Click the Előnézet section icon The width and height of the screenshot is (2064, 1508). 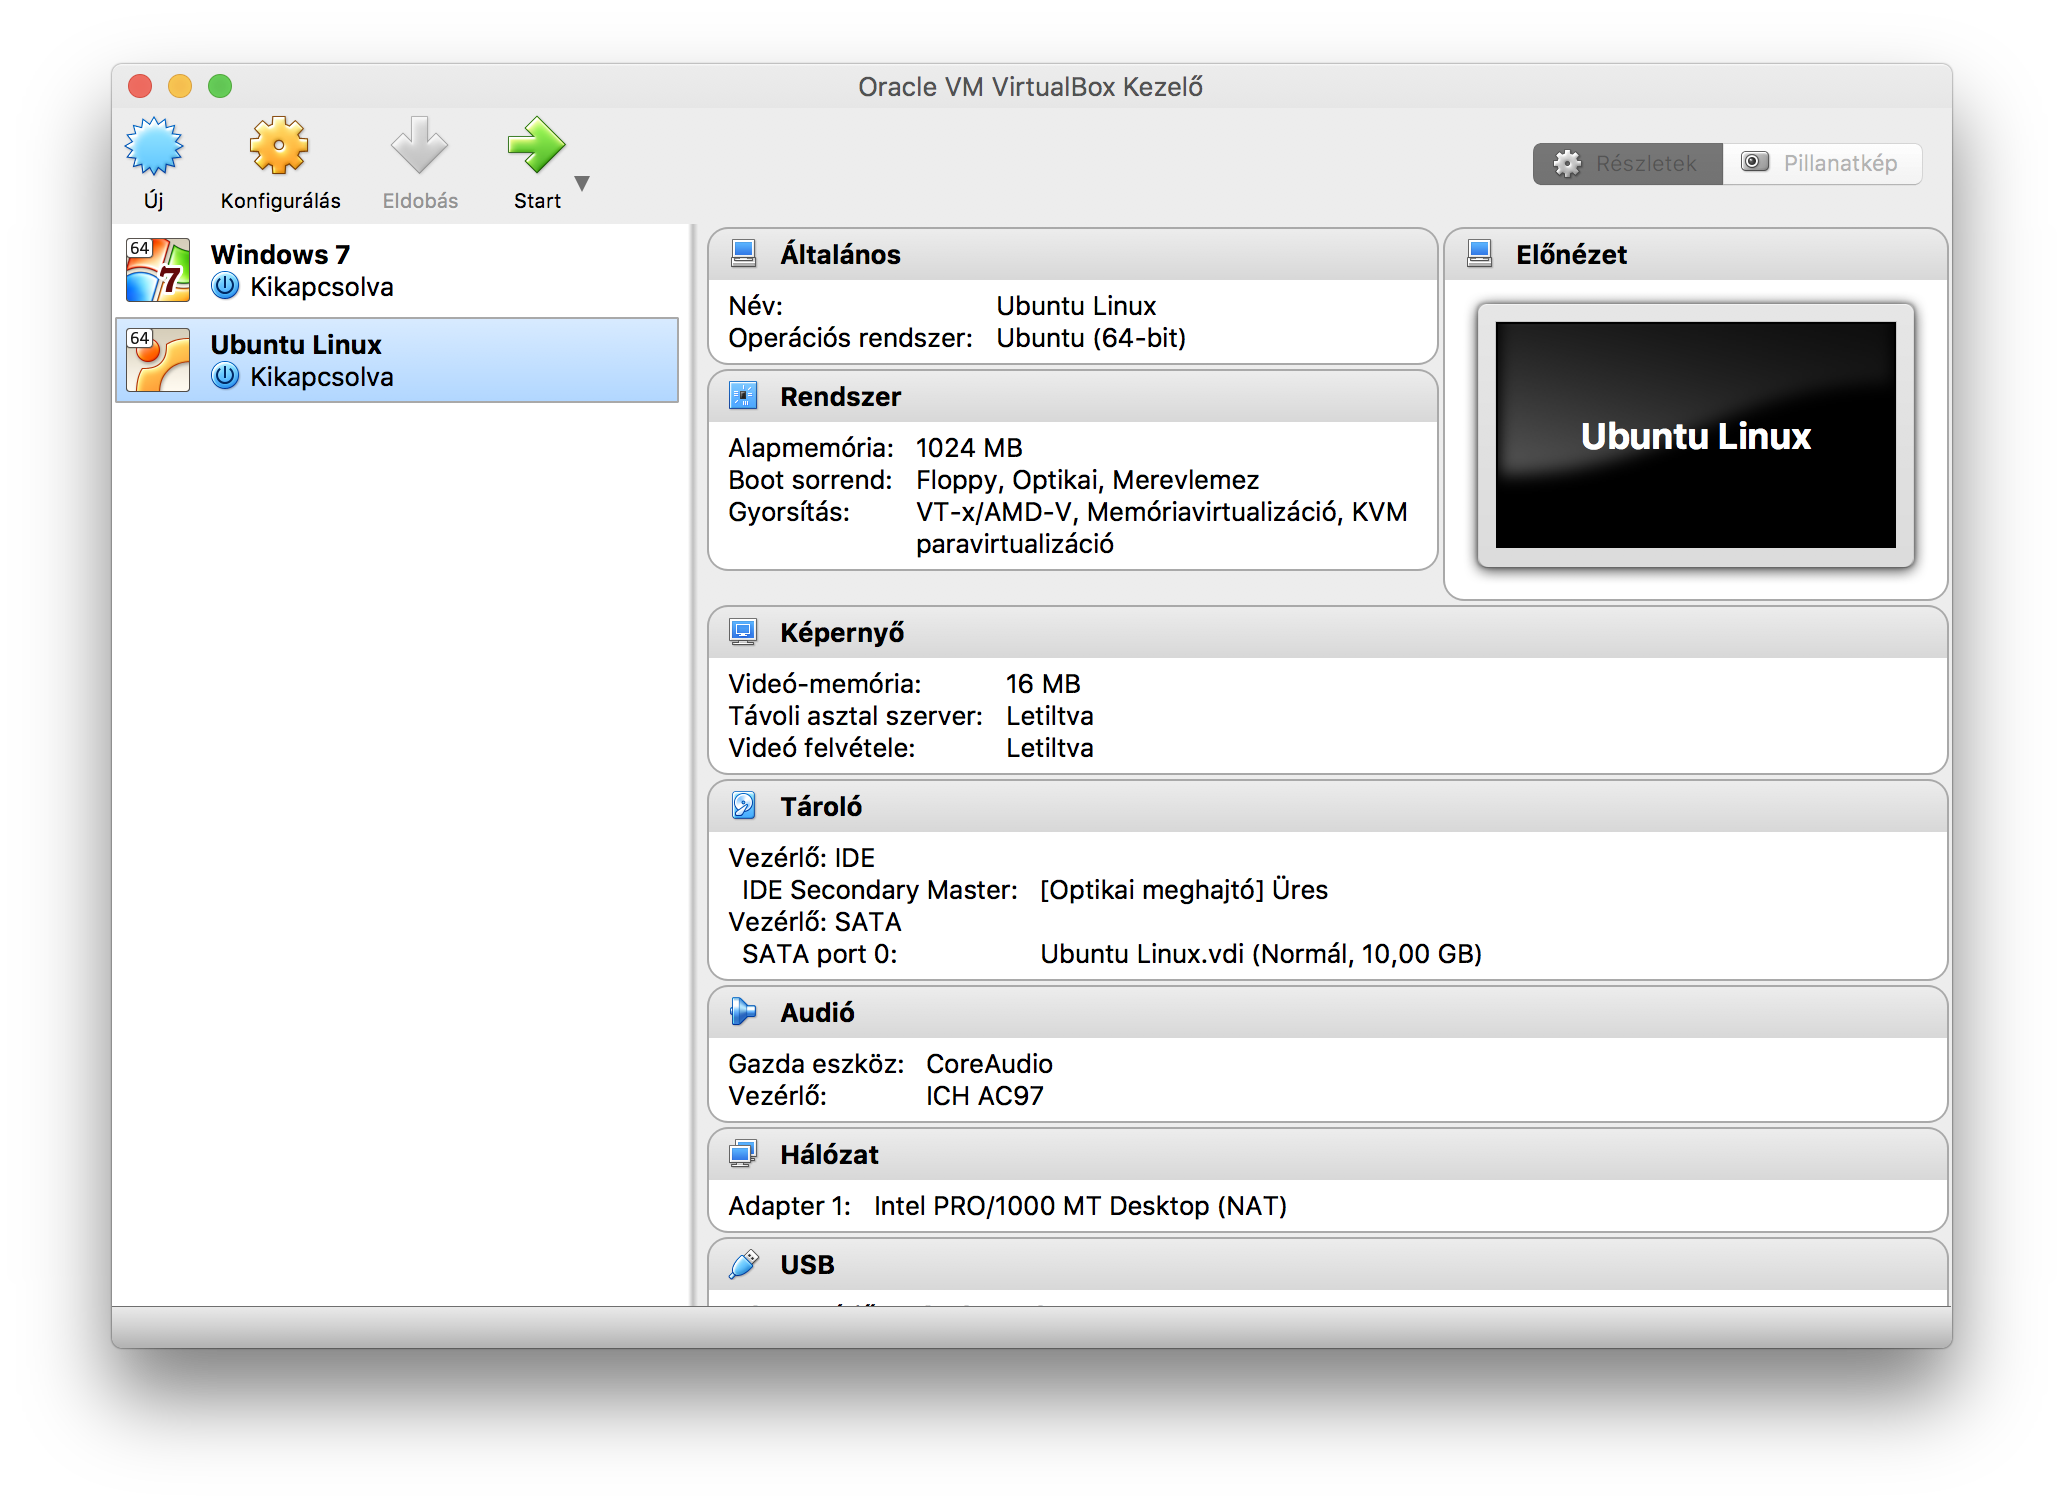tap(1479, 254)
